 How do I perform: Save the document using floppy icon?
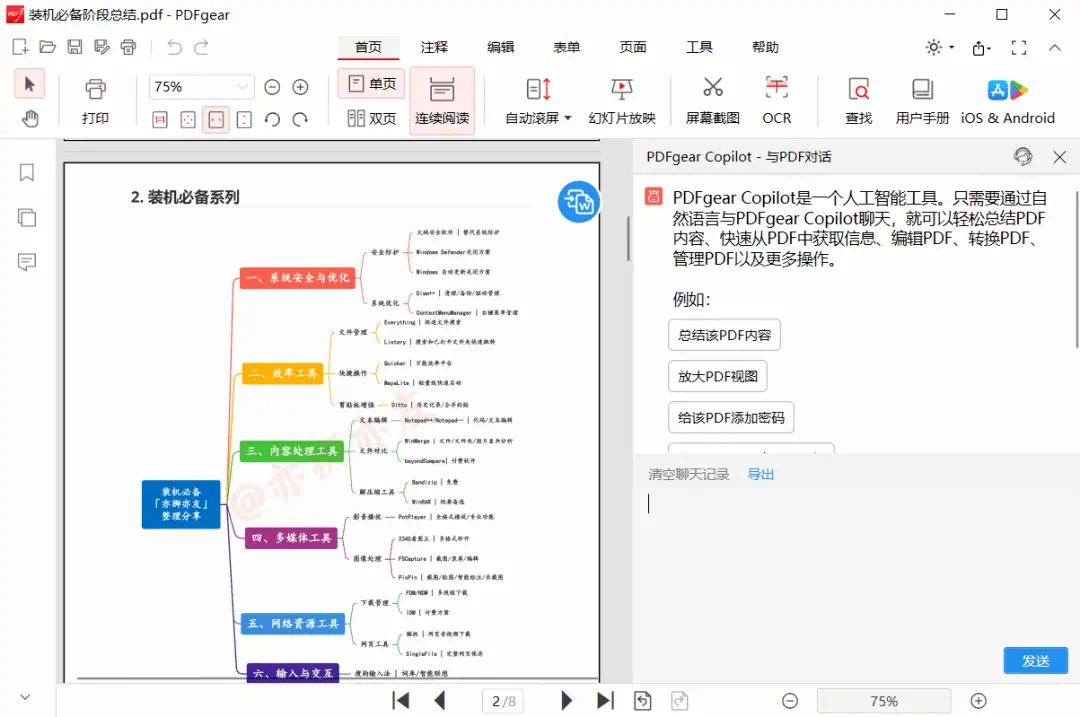74,47
